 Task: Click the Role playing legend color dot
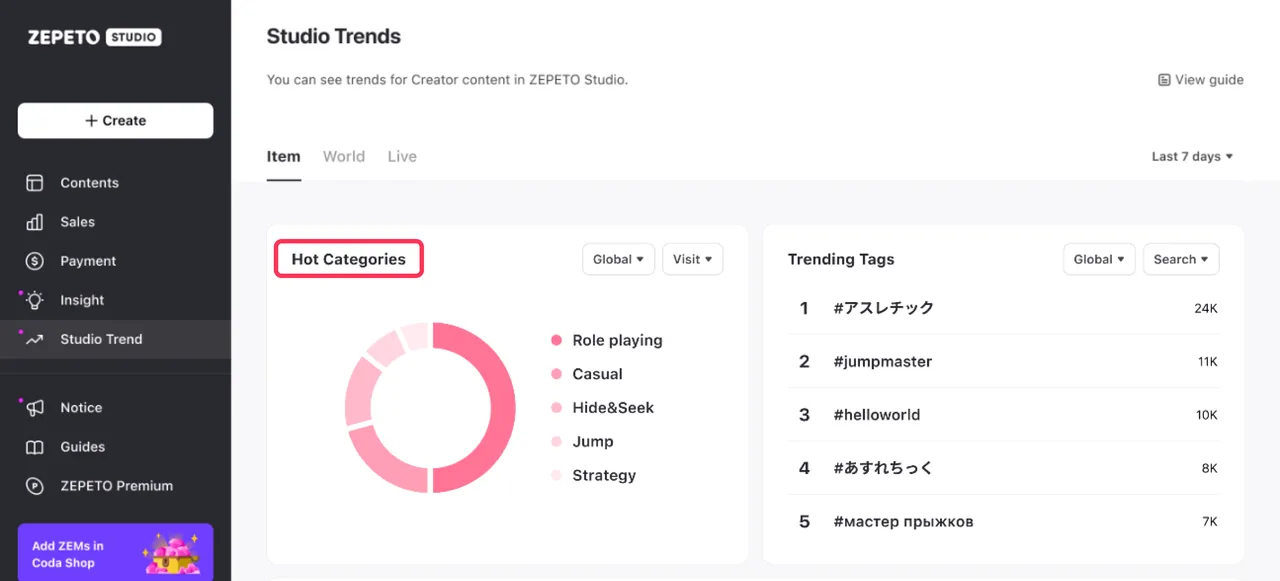pyautogui.click(x=556, y=340)
